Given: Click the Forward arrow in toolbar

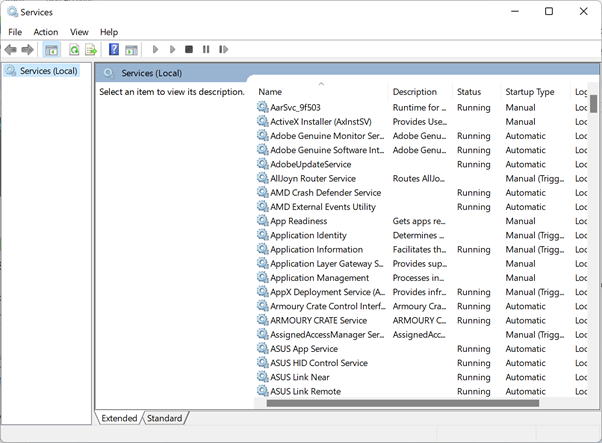Looking at the screenshot, I should pyautogui.click(x=27, y=50).
